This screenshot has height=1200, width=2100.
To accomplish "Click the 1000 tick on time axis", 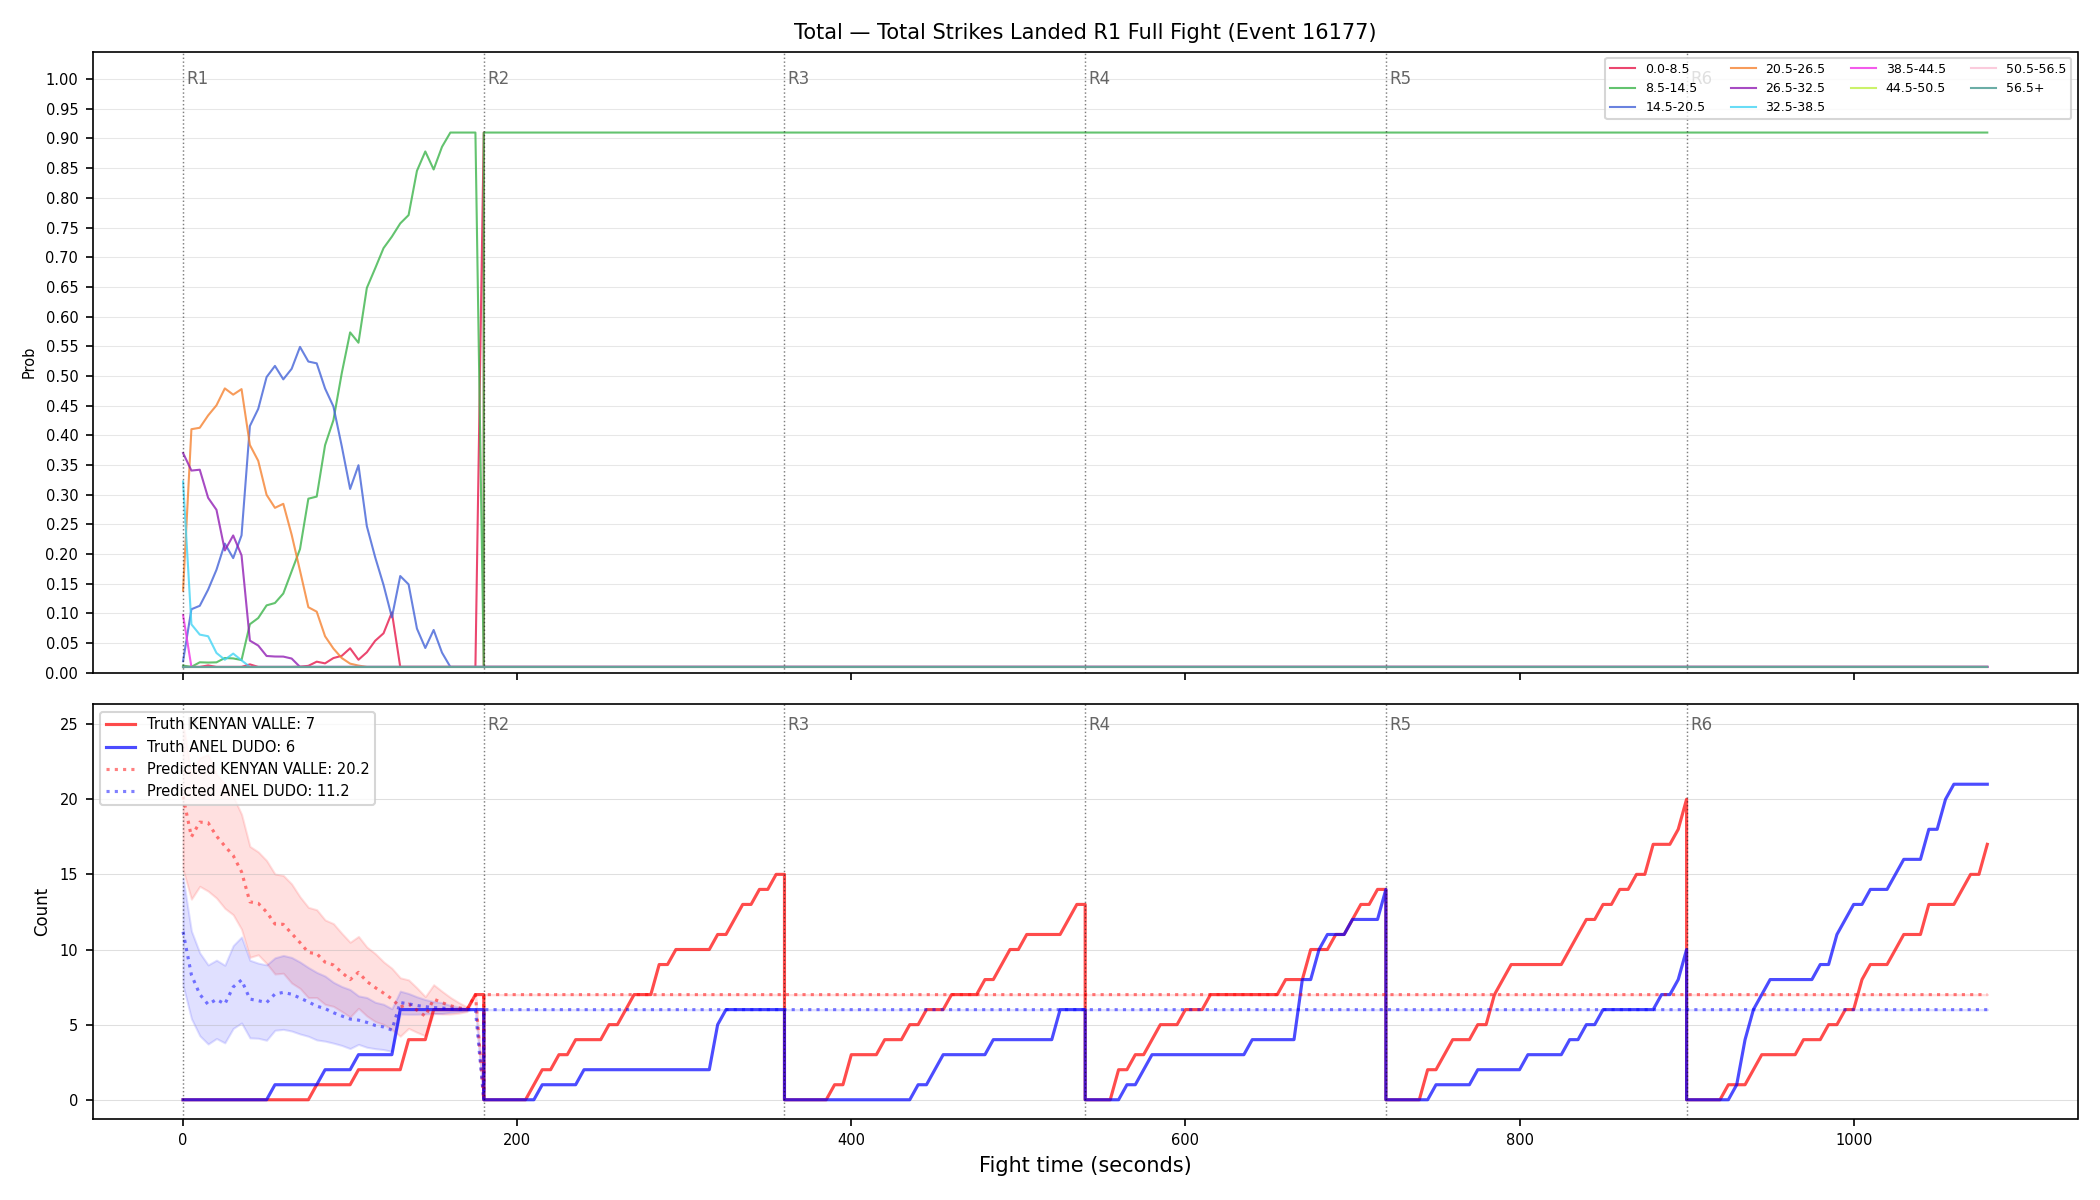I will coord(1854,1139).
